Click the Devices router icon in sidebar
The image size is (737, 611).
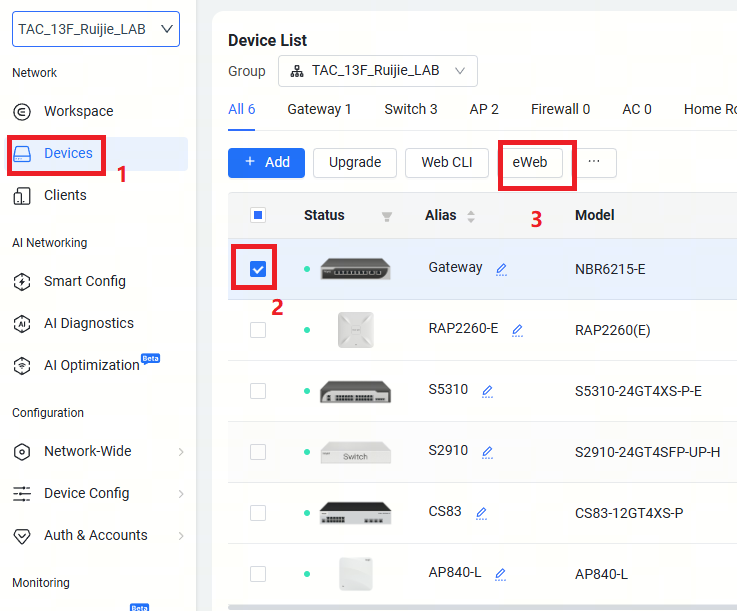(x=22, y=154)
